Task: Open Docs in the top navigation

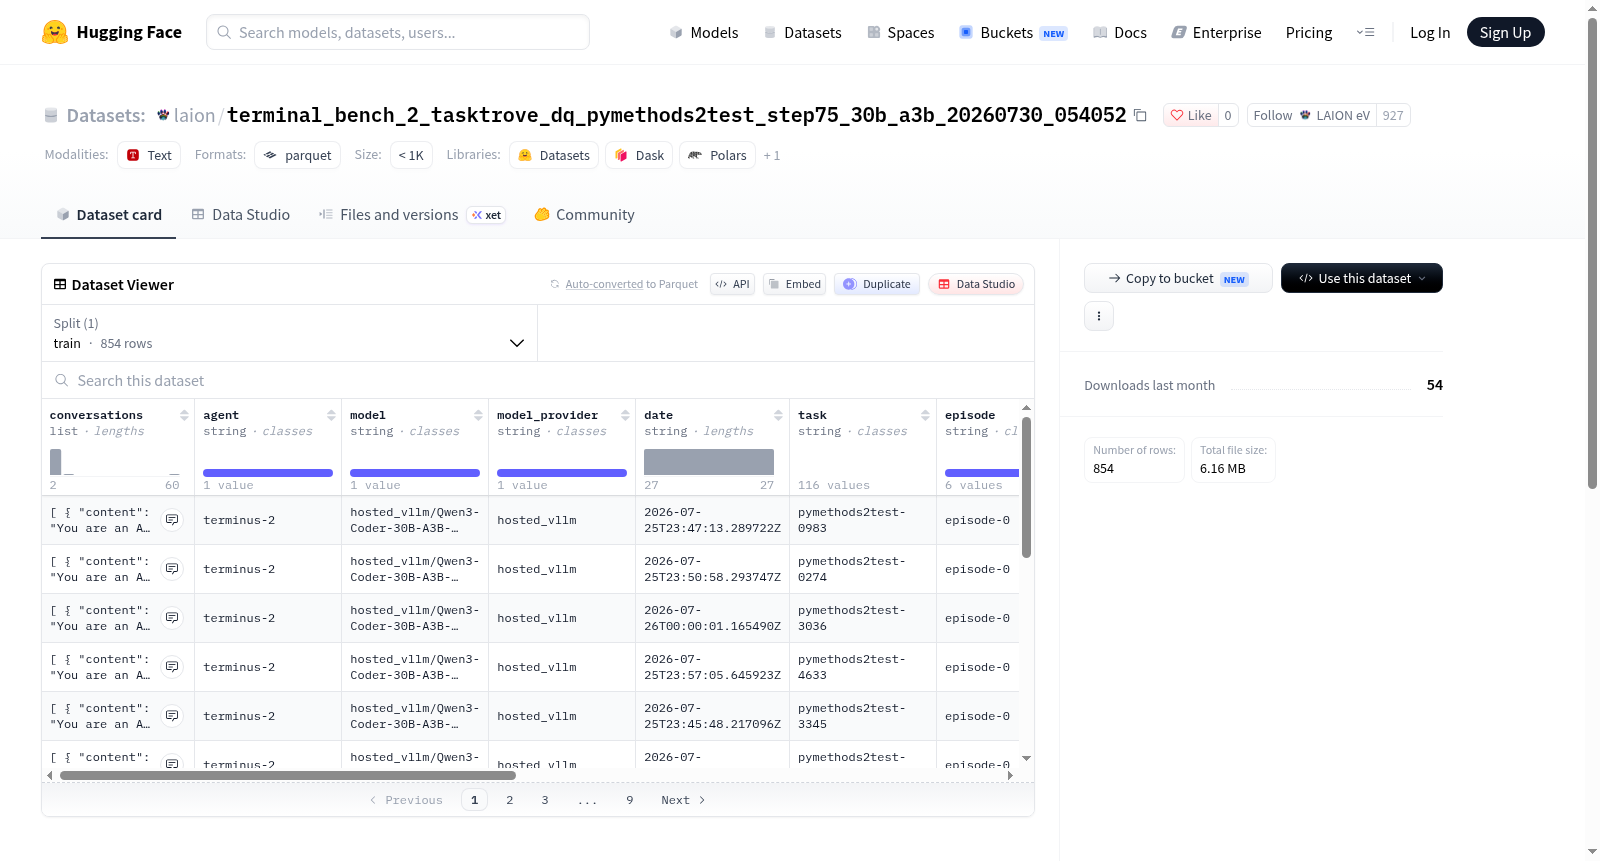Action: pyautogui.click(x=1120, y=32)
